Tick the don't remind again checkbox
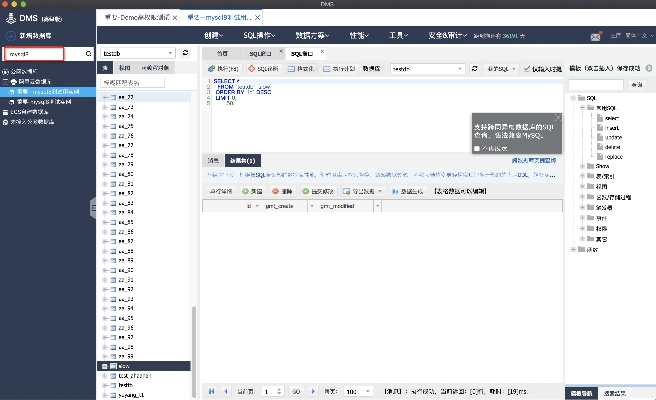 (x=477, y=148)
